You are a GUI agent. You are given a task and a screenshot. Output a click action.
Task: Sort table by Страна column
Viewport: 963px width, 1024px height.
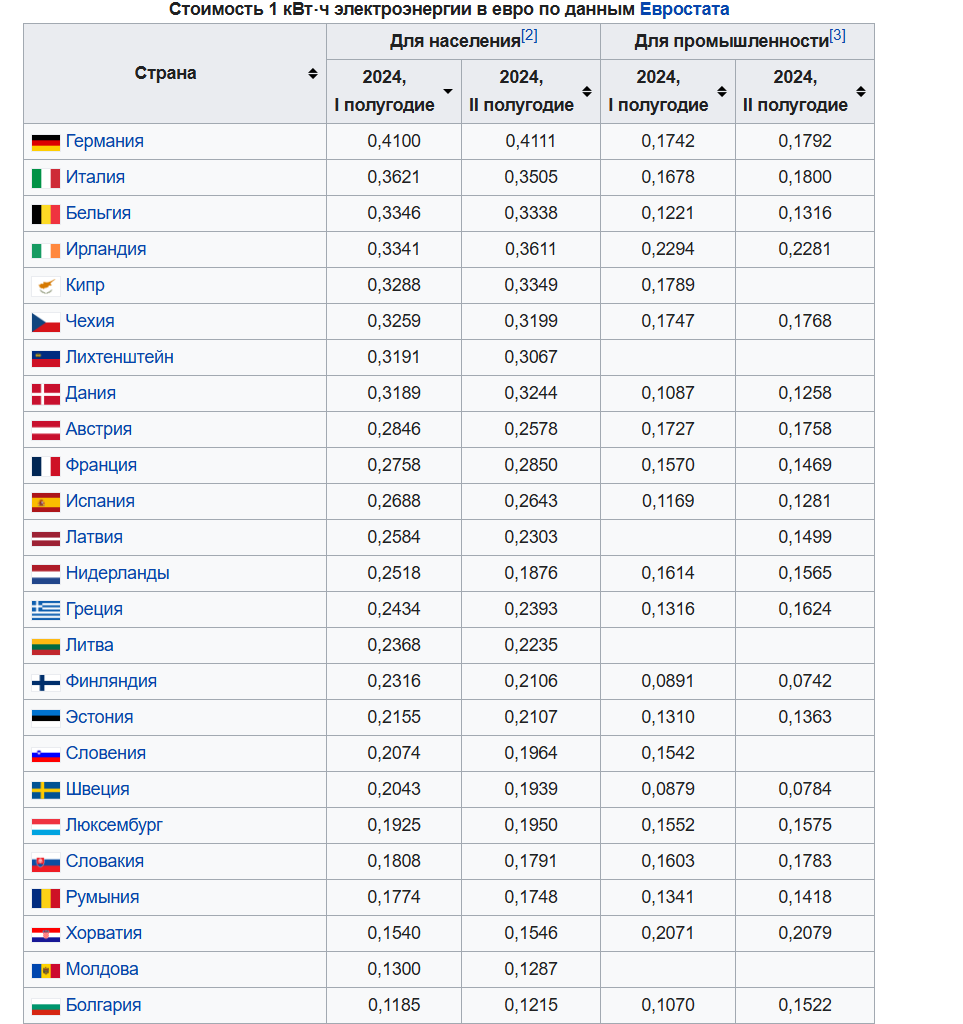[313, 74]
